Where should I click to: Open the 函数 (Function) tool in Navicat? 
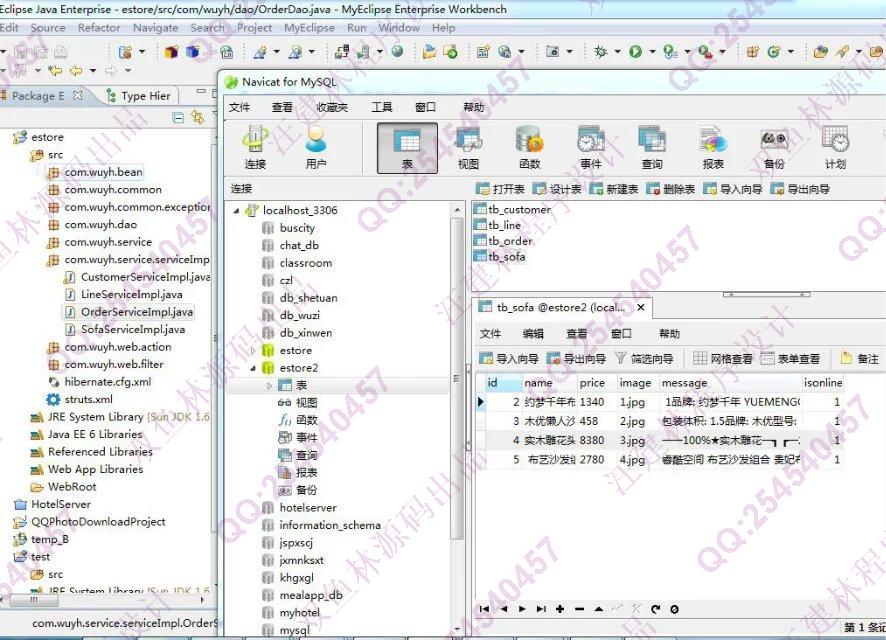(529, 147)
